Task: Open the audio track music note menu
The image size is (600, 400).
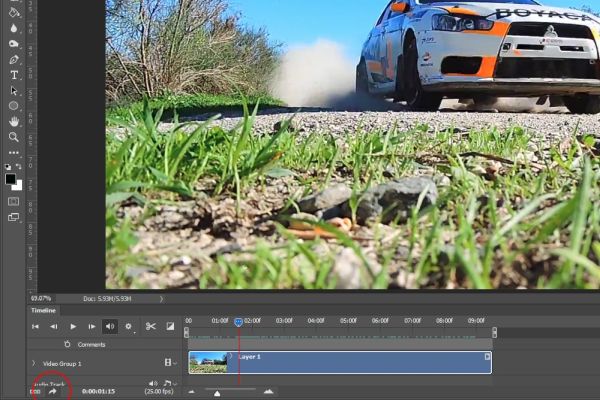Action: coord(170,383)
